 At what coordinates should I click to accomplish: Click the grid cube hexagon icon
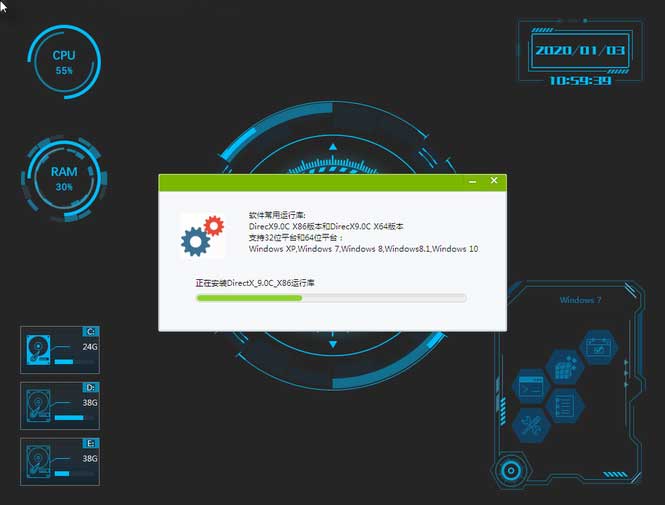(565, 367)
